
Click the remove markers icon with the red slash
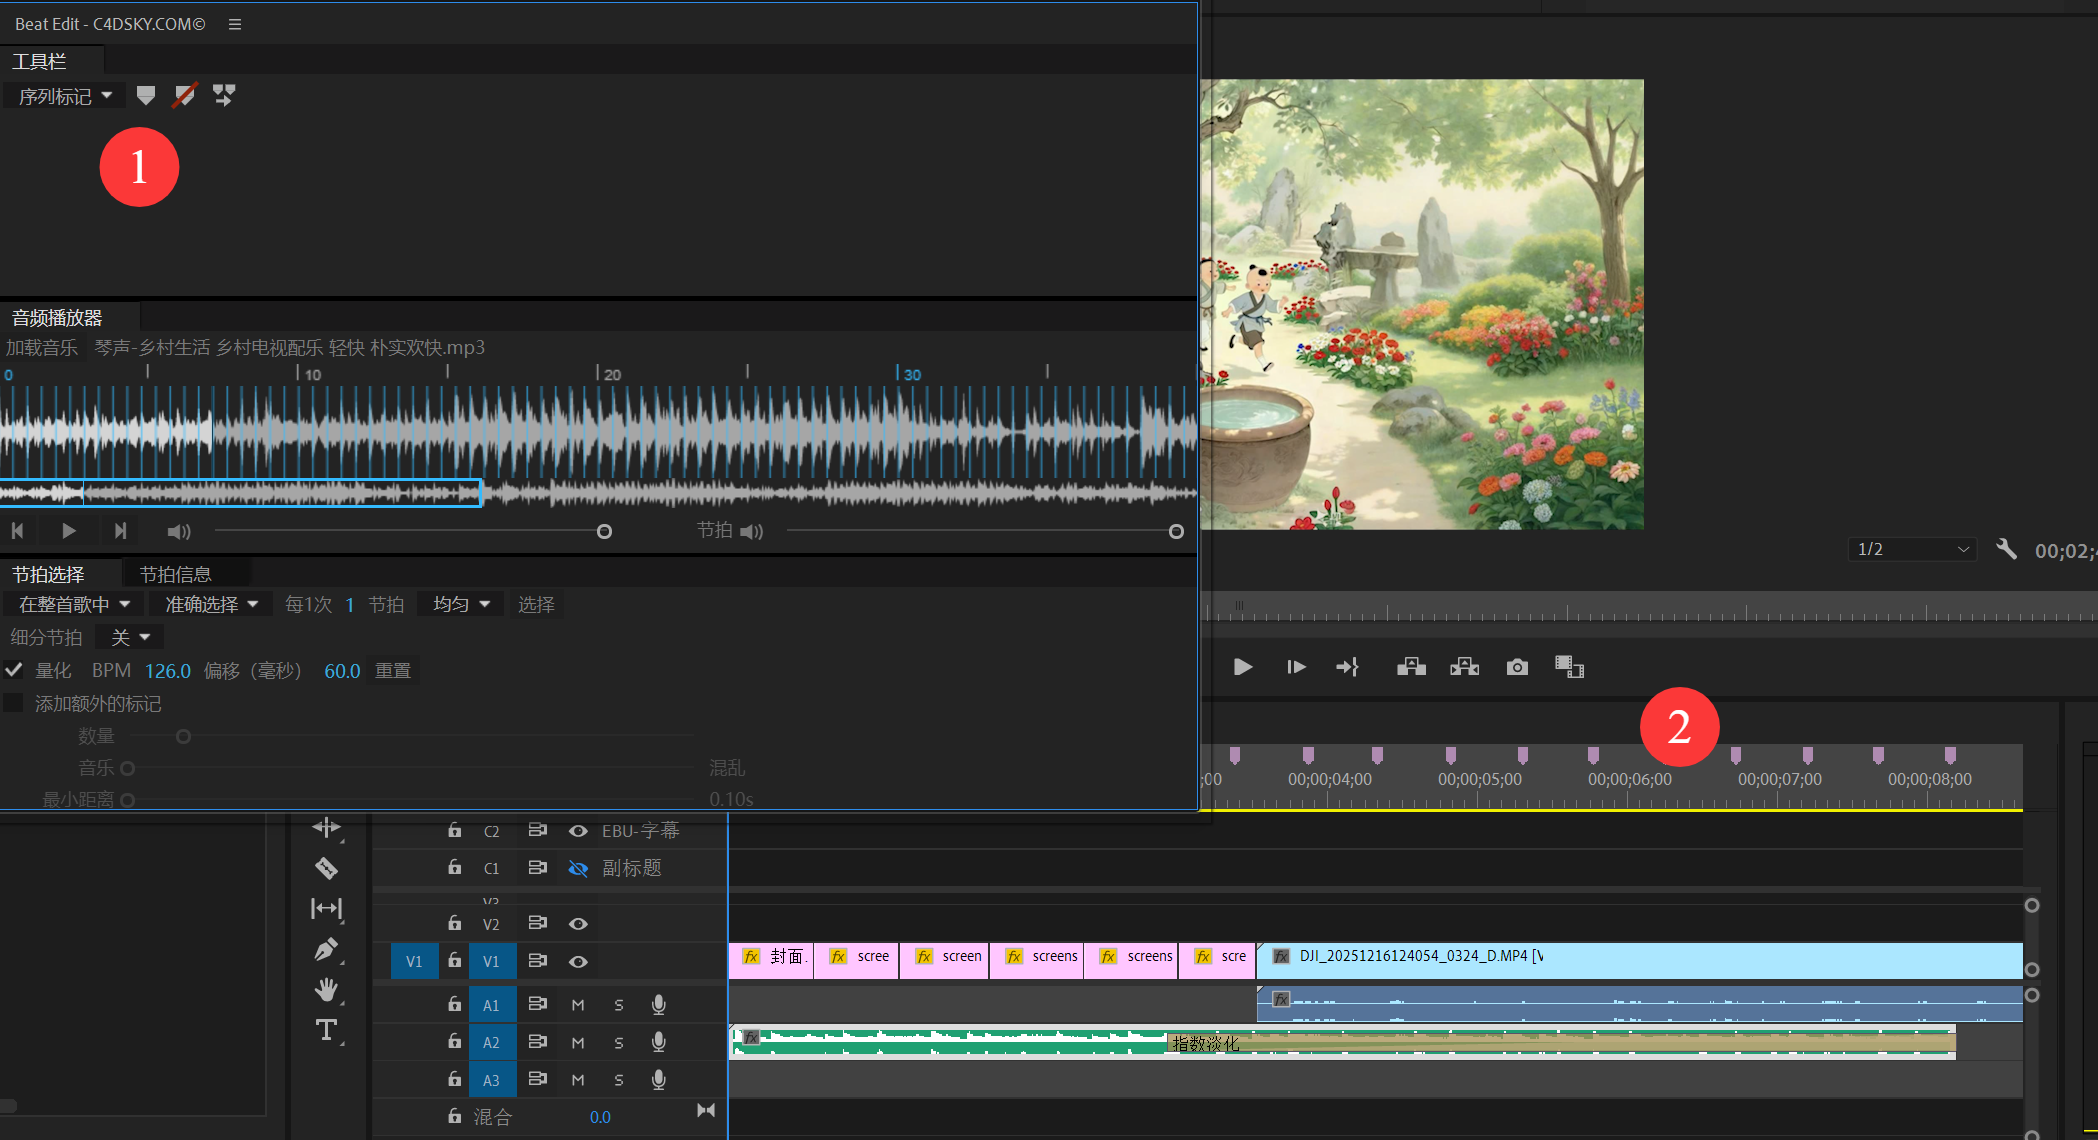[185, 96]
